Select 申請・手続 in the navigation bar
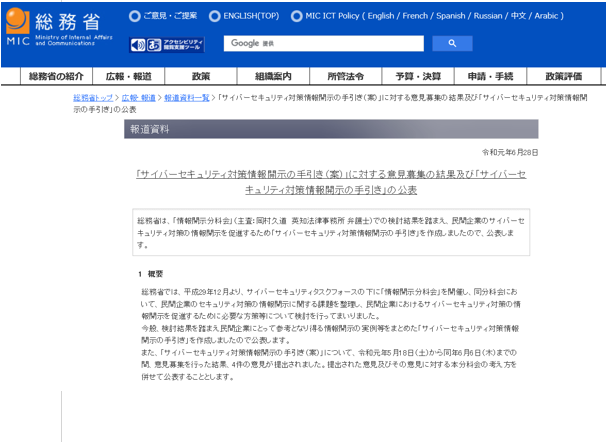The image size is (606, 442). pyautogui.click(x=490, y=76)
